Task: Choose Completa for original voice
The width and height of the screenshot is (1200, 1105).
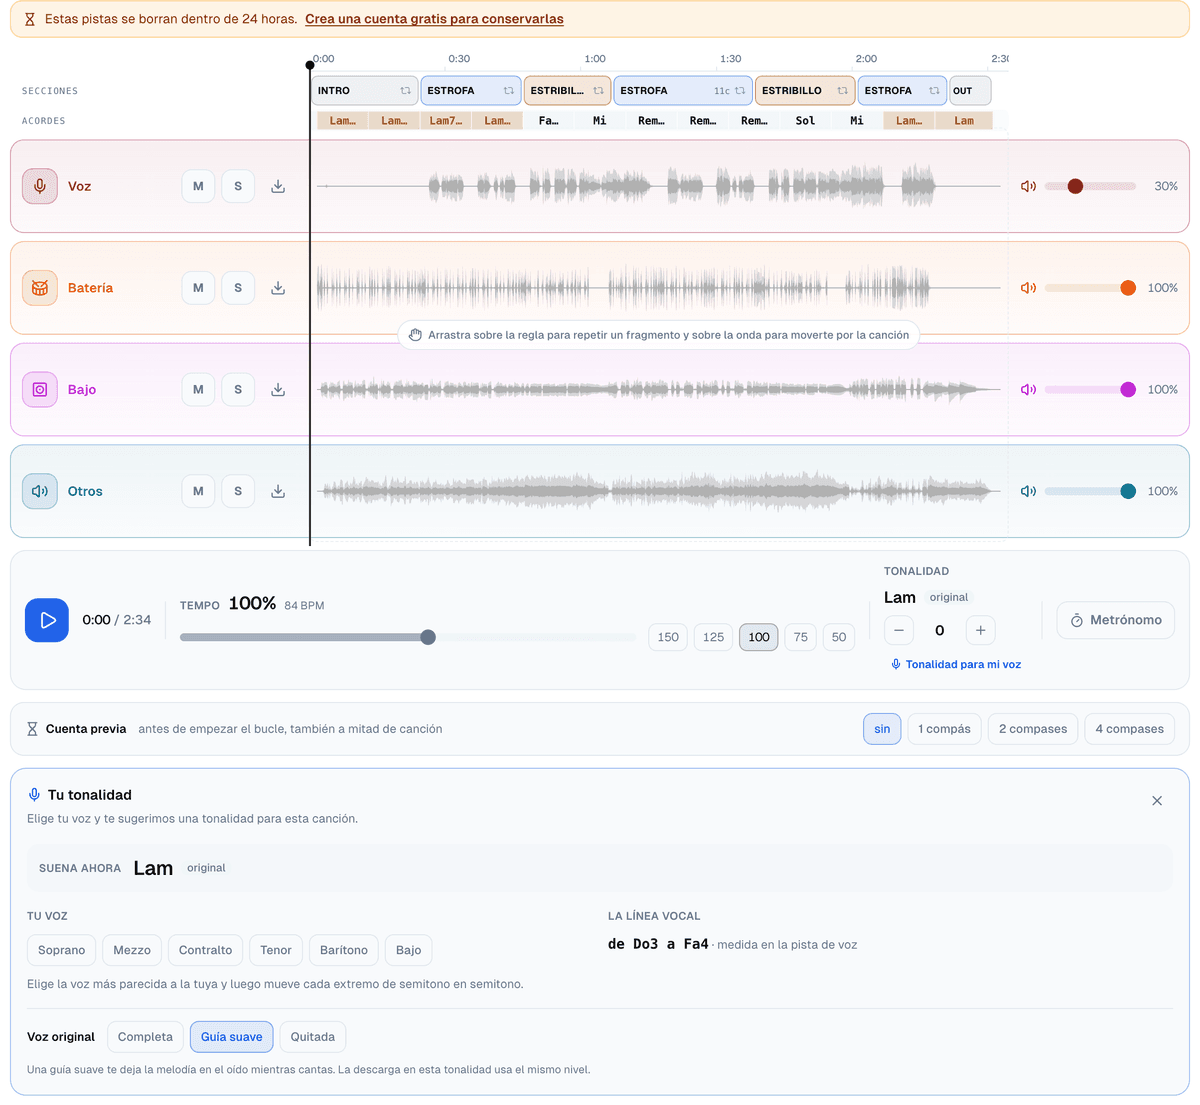Action: point(145,1037)
